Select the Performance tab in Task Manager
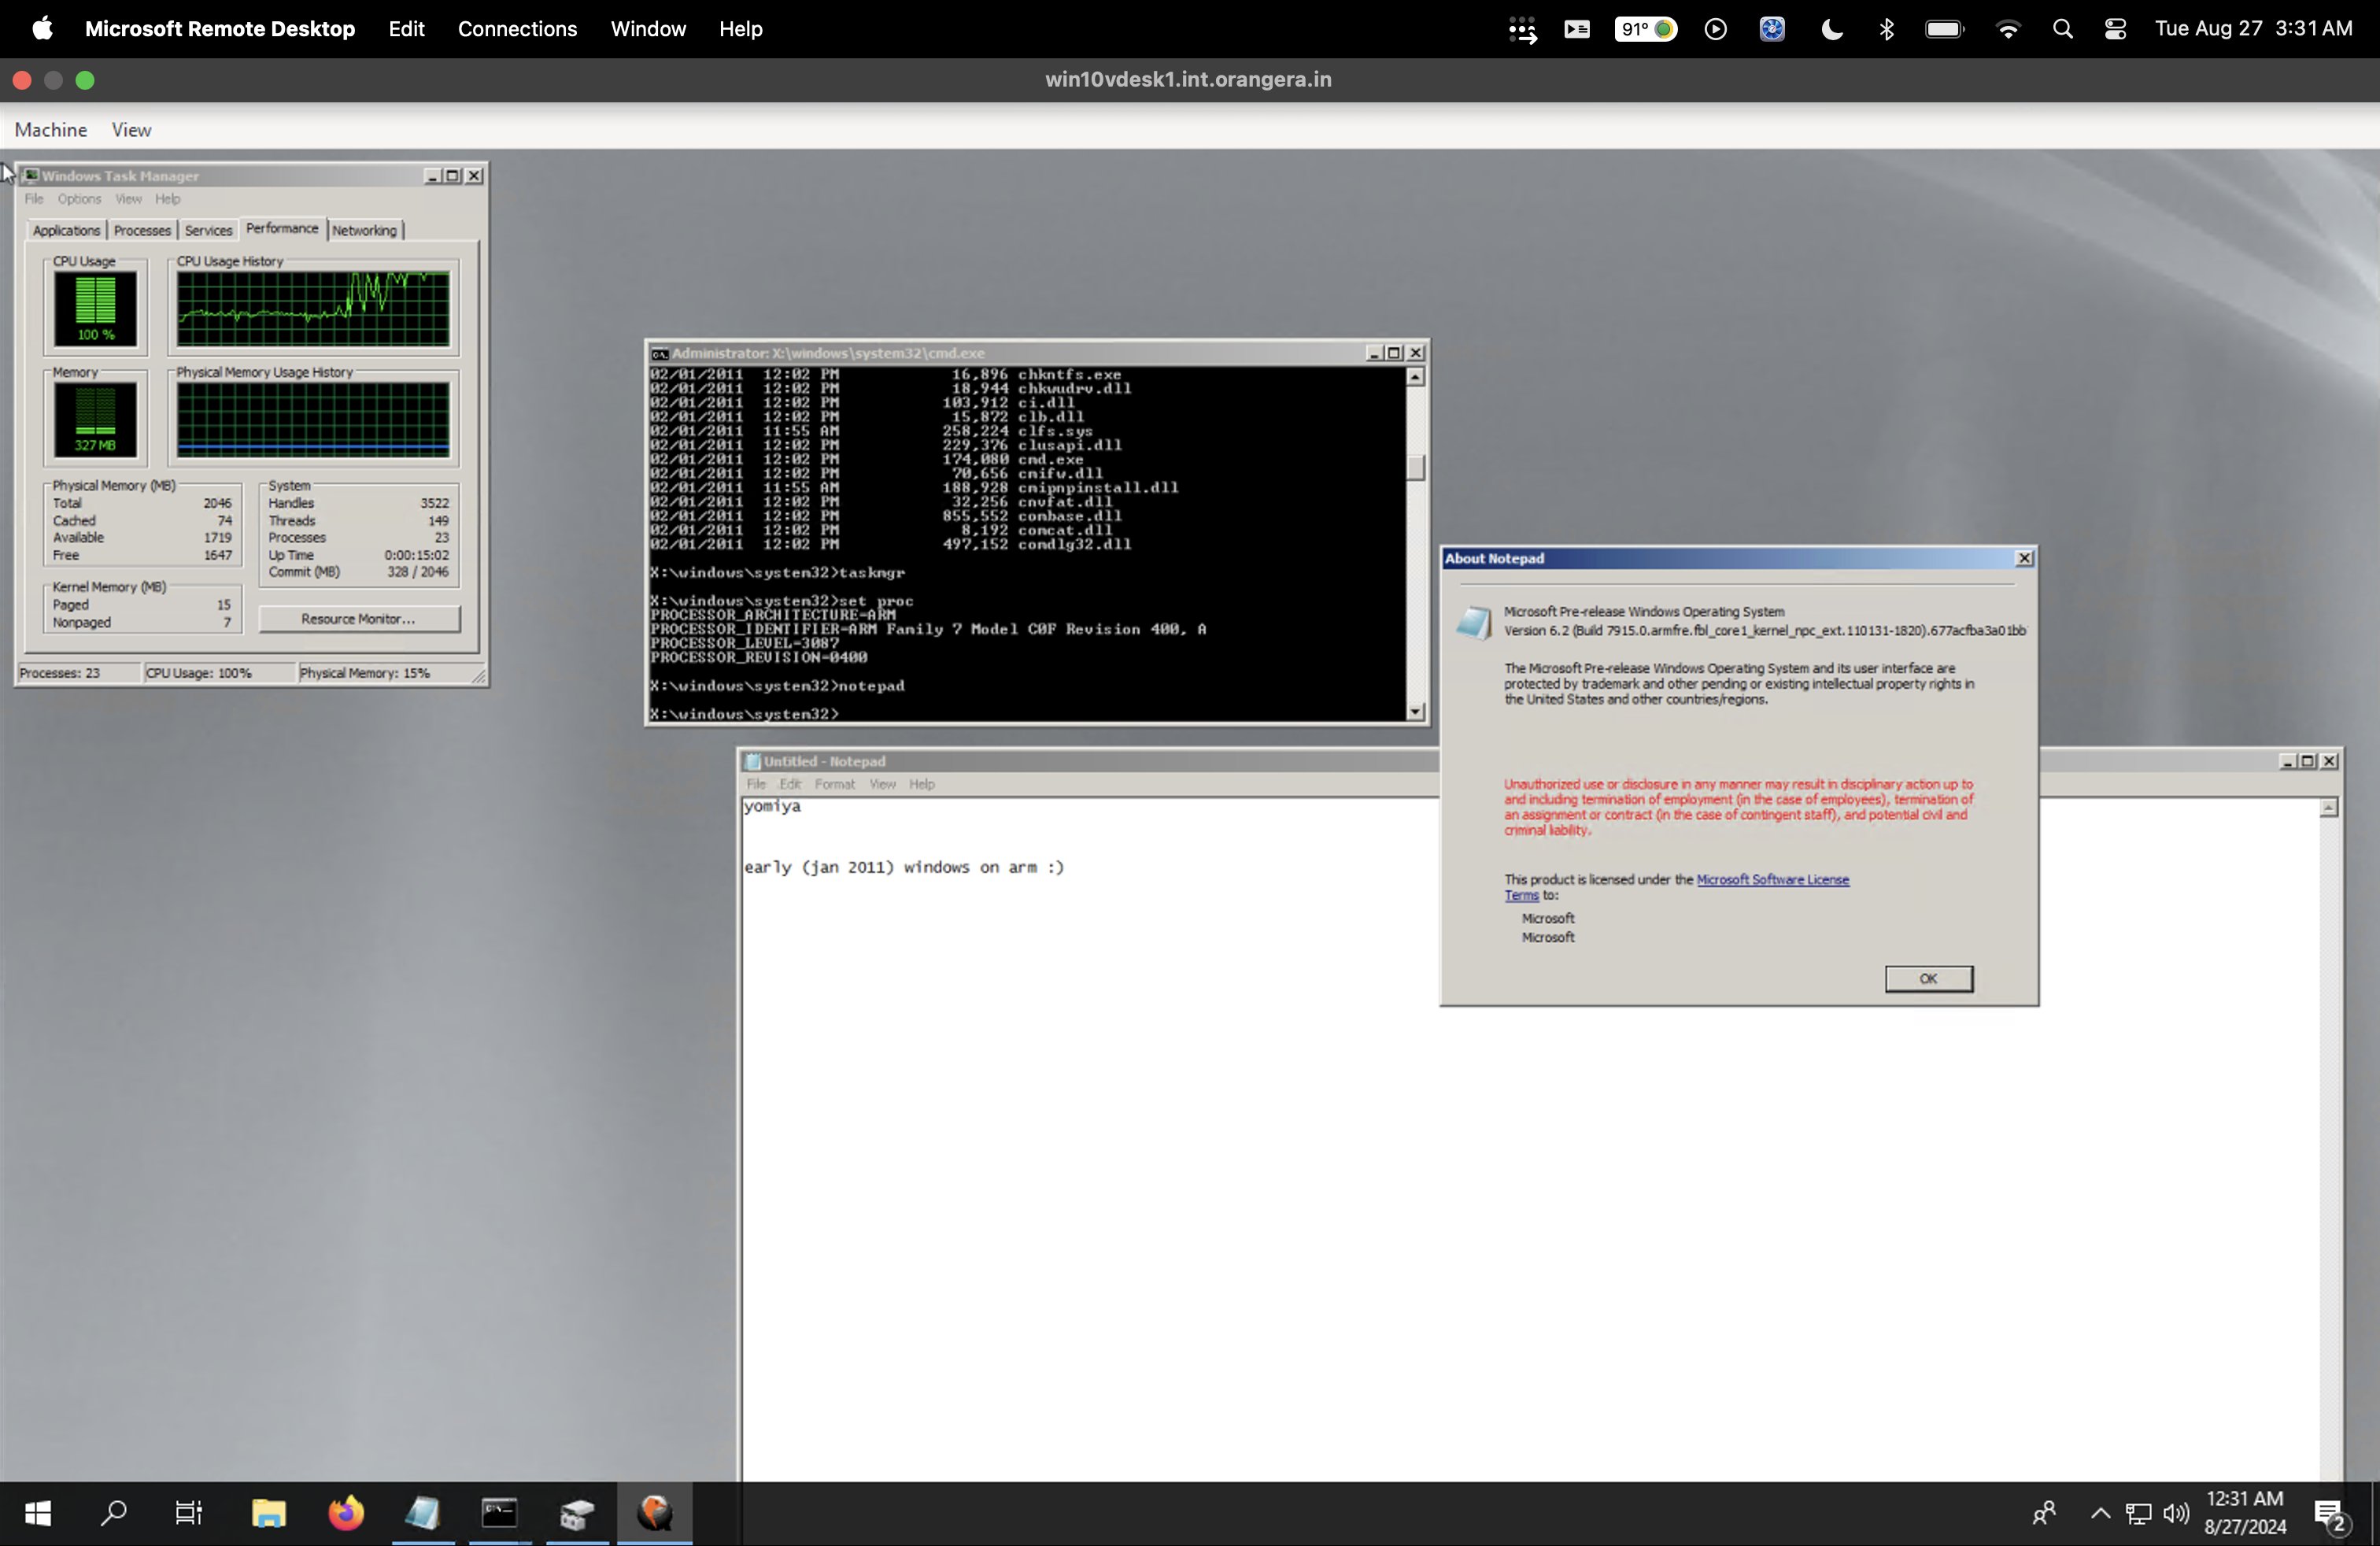 point(282,228)
